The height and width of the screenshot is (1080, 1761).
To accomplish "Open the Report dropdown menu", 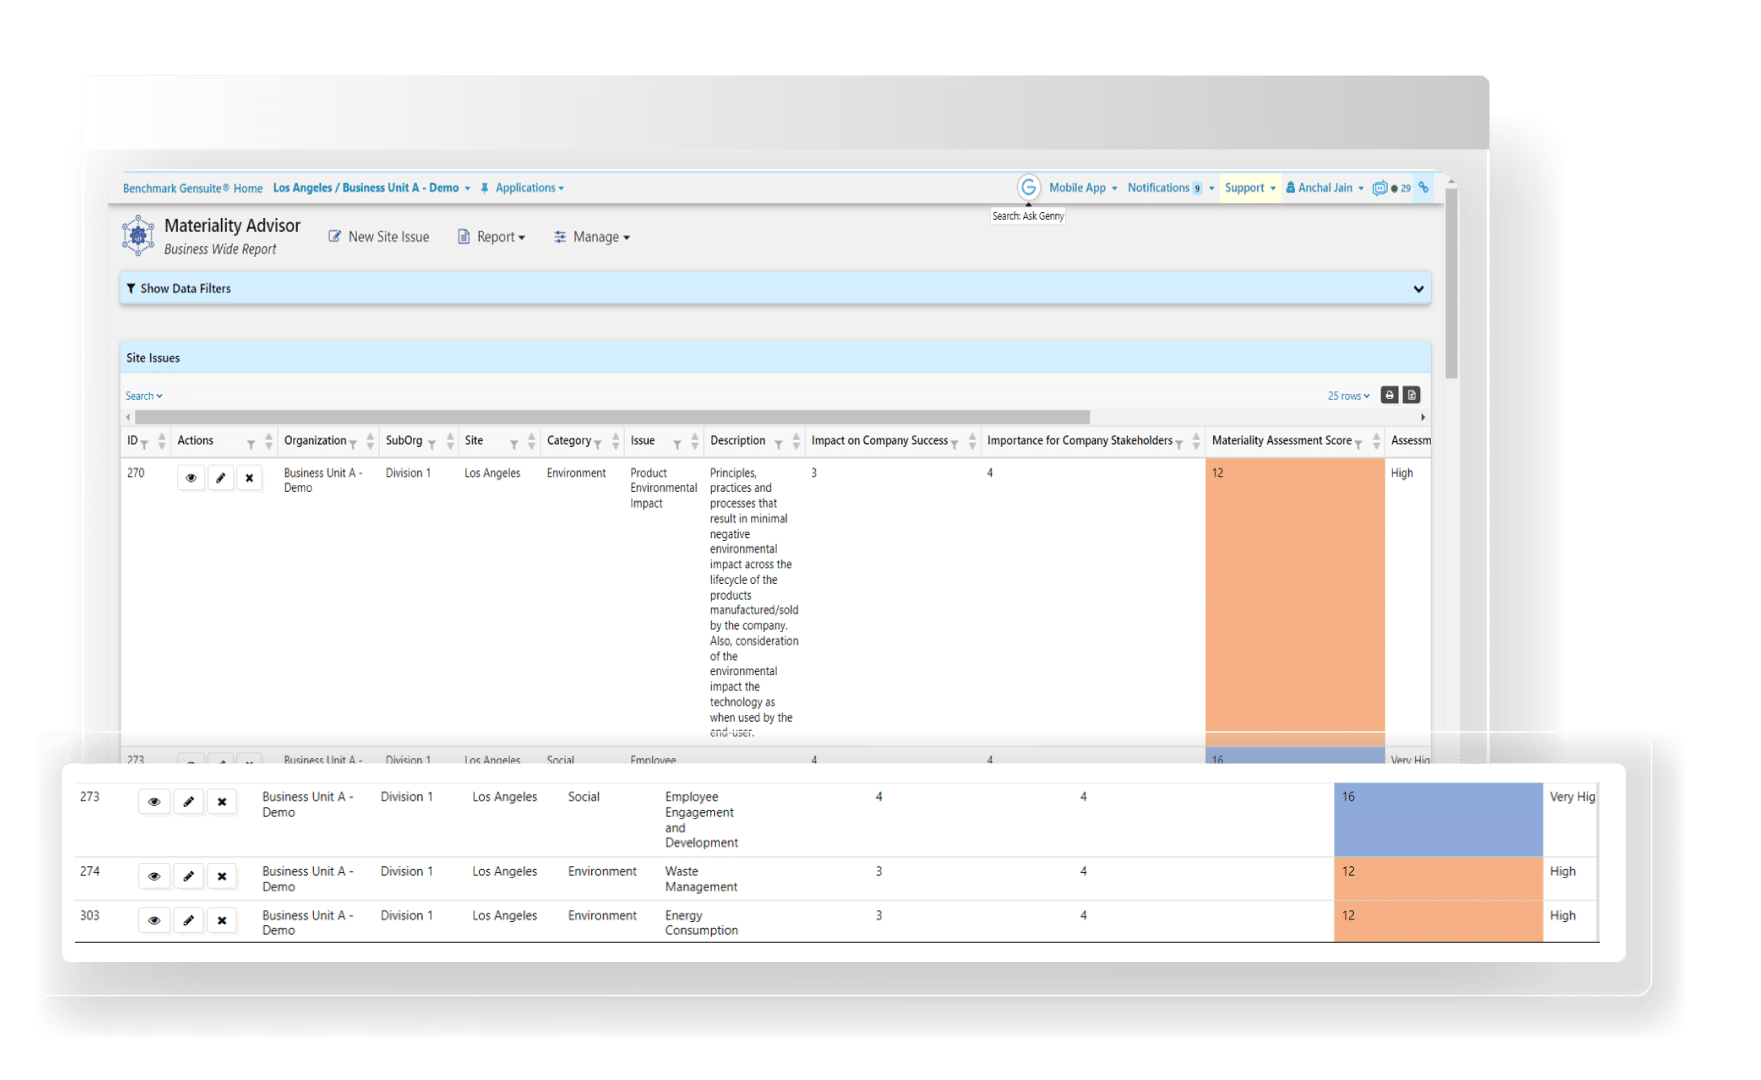I will click(x=491, y=237).
